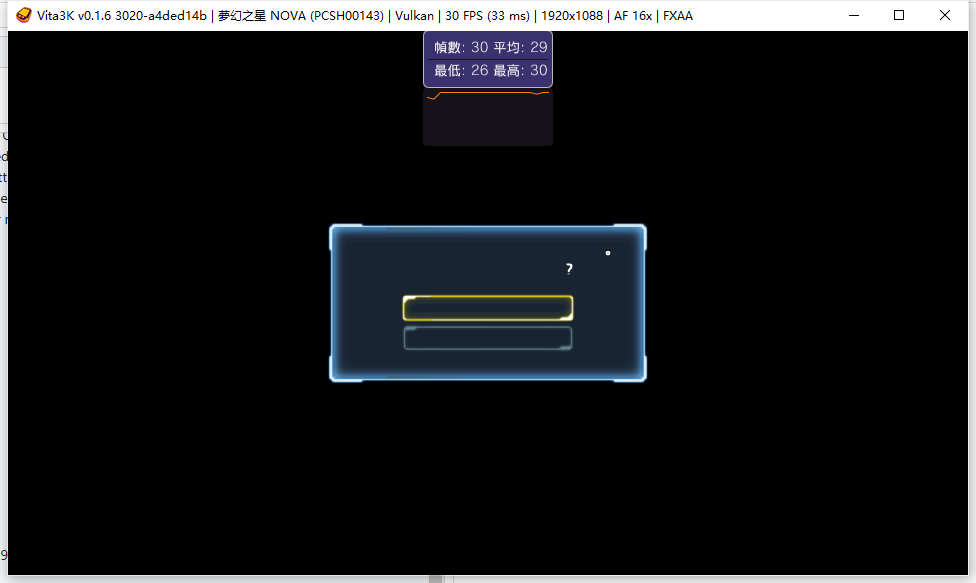Select the gray second option in the dialog
The width and height of the screenshot is (976, 583).
coord(487,338)
